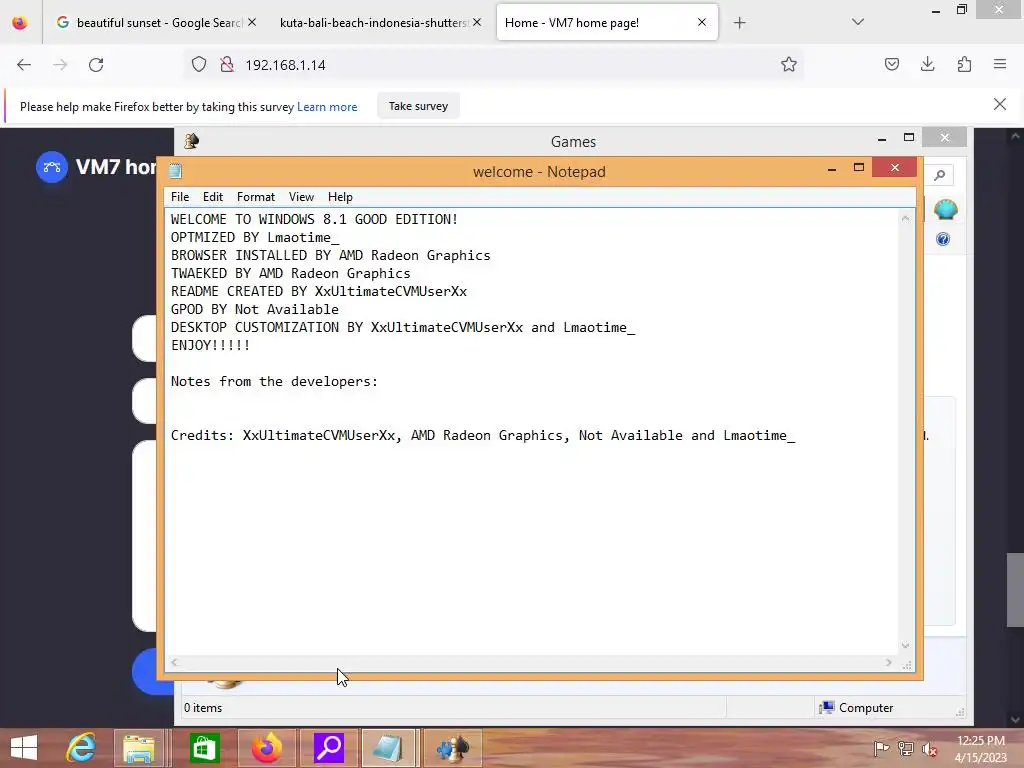Image resolution: width=1024 pixels, height=768 pixels.
Task: Open Action Center flag in system tray
Action: tap(881, 749)
